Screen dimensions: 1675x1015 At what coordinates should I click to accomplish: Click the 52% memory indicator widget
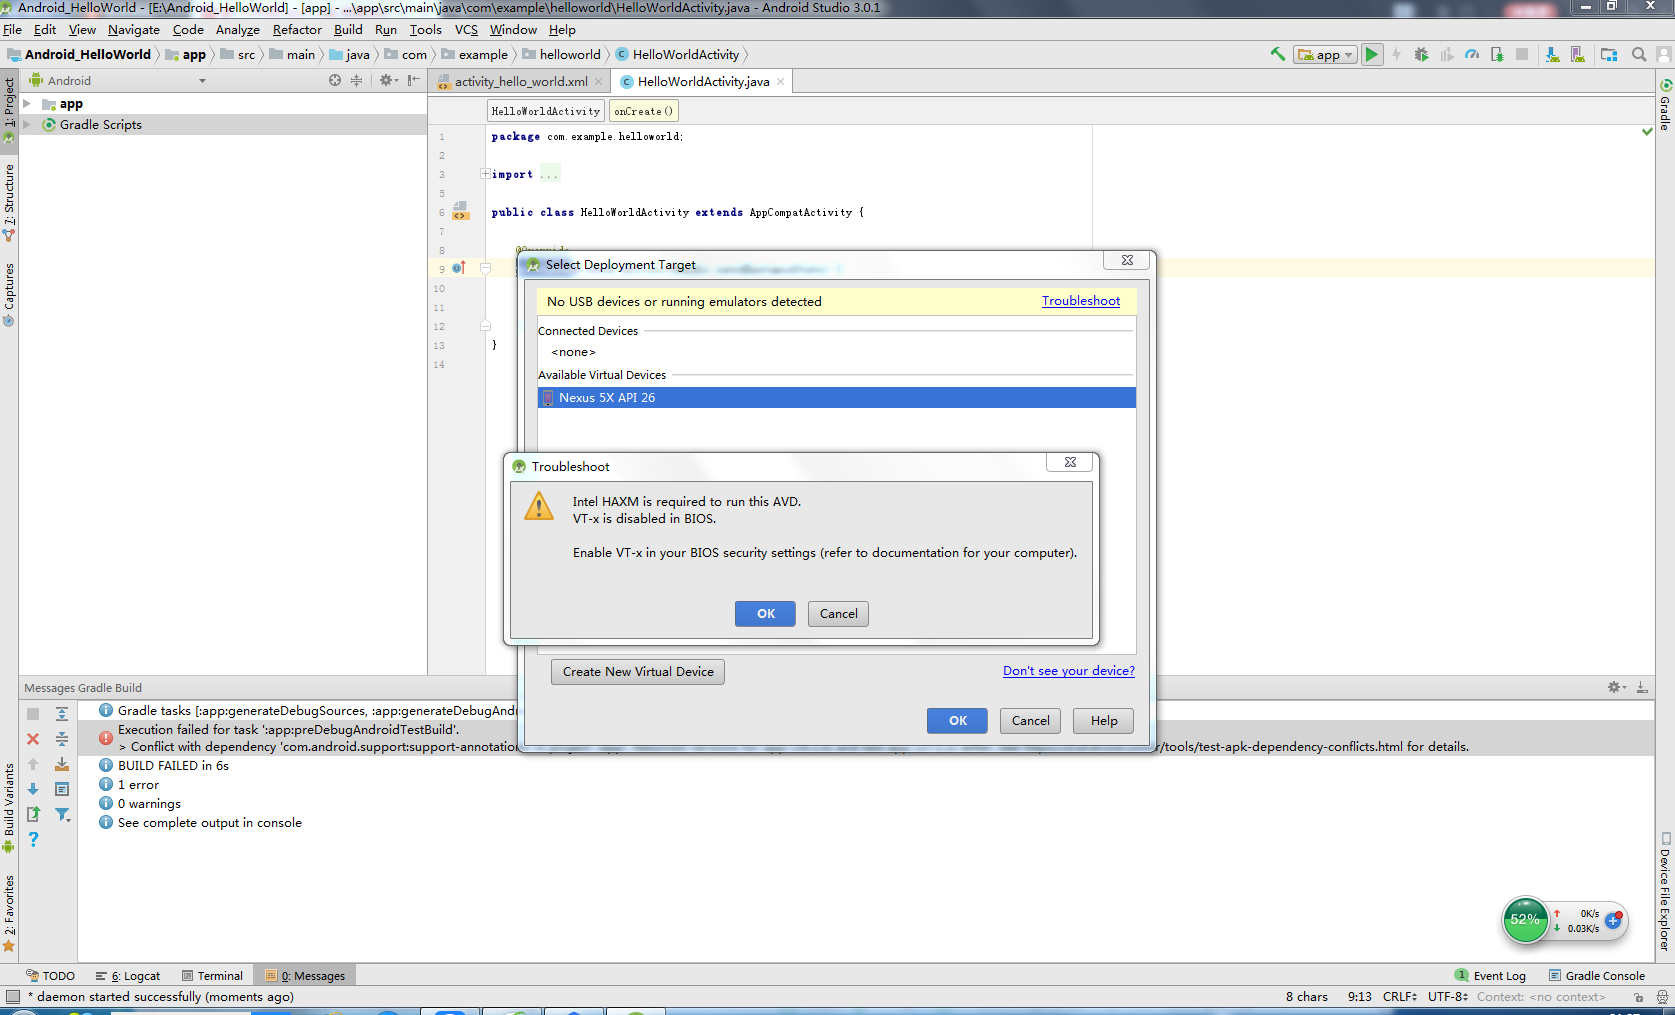(x=1524, y=919)
